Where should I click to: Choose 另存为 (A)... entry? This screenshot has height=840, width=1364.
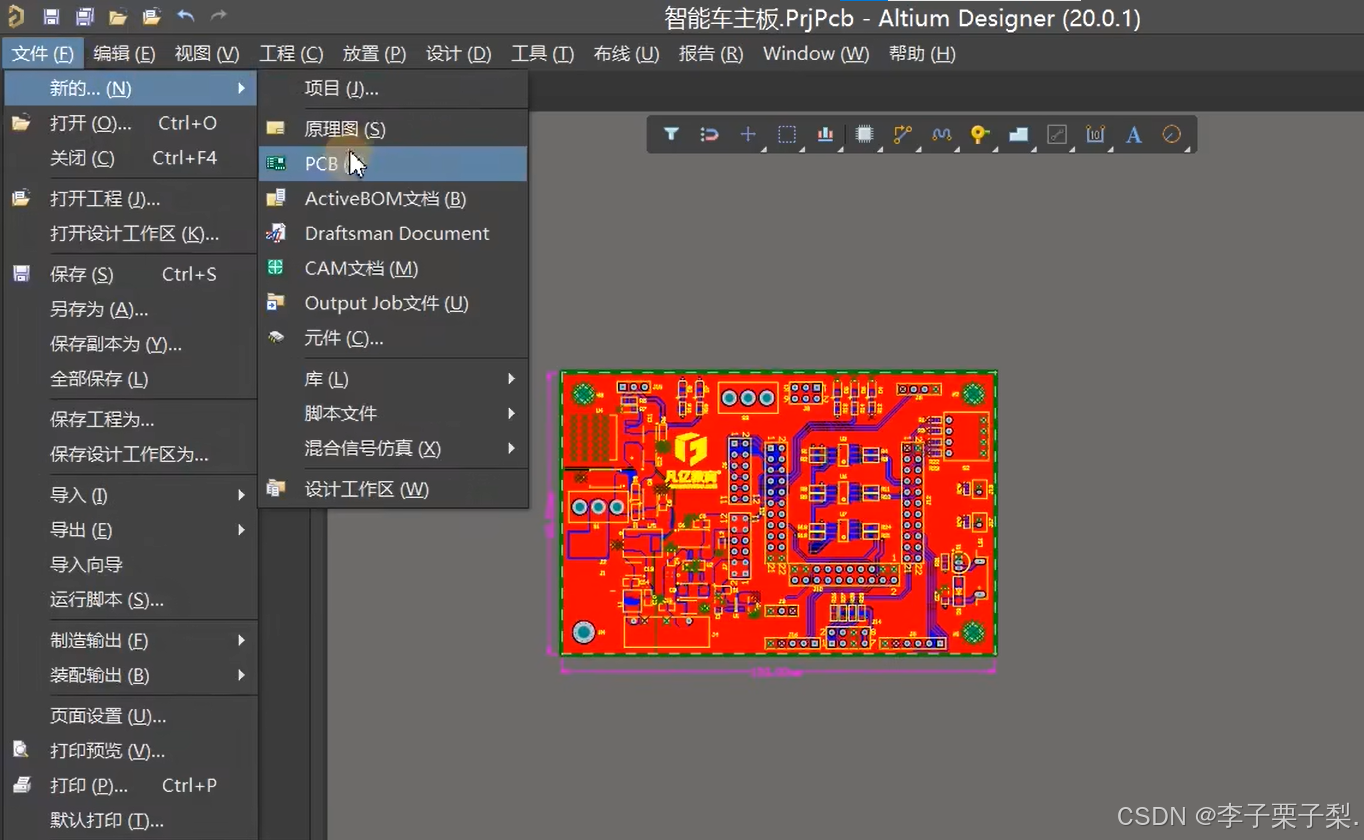[x=131, y=309]
